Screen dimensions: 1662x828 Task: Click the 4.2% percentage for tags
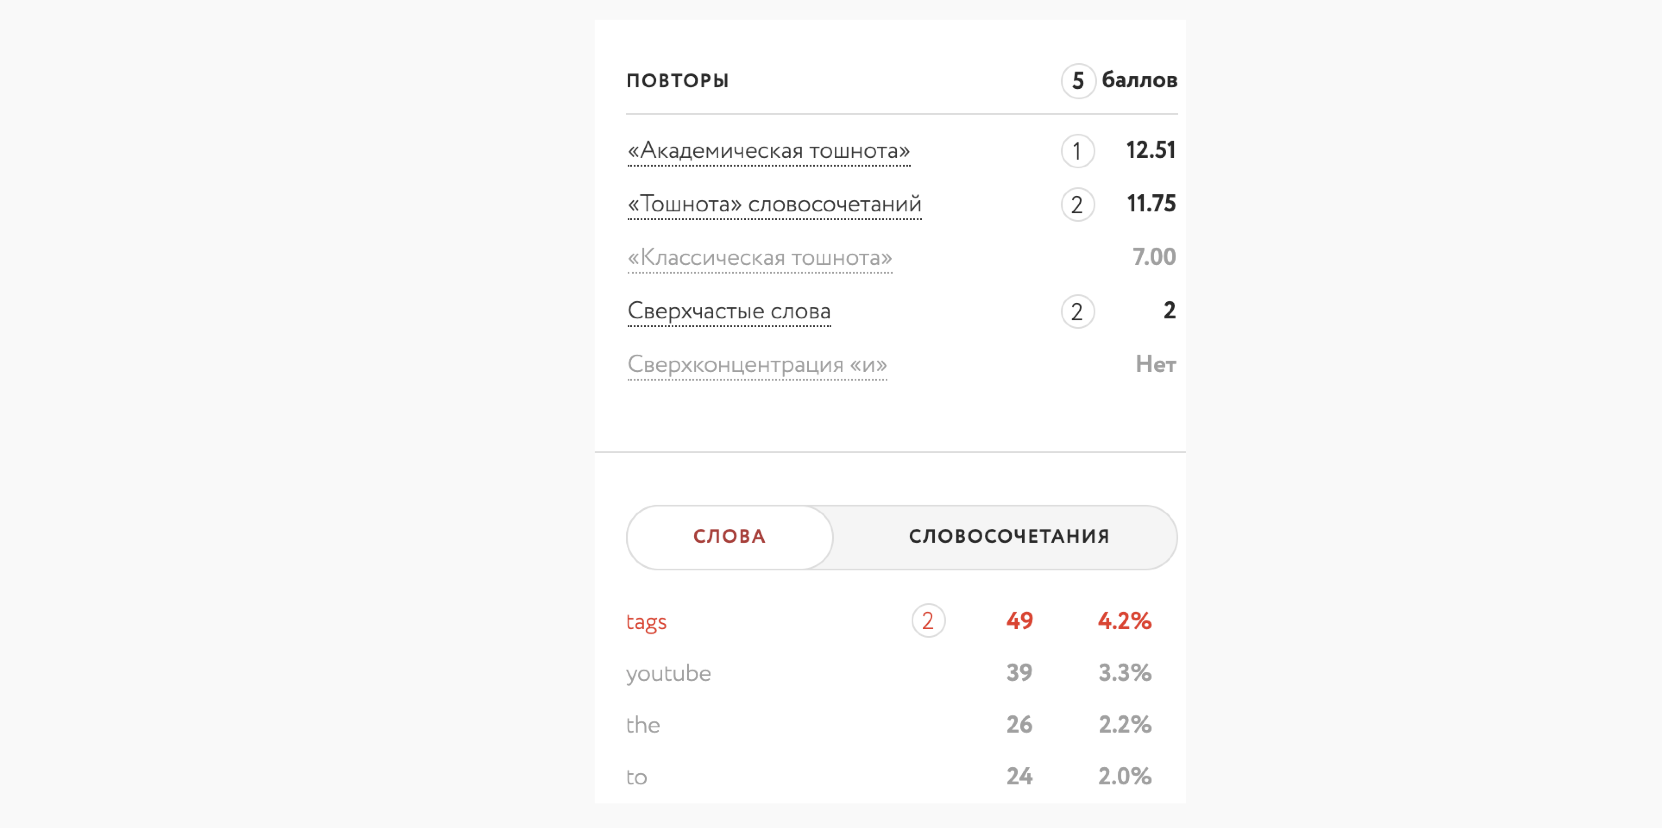[x=1124, y=621]
